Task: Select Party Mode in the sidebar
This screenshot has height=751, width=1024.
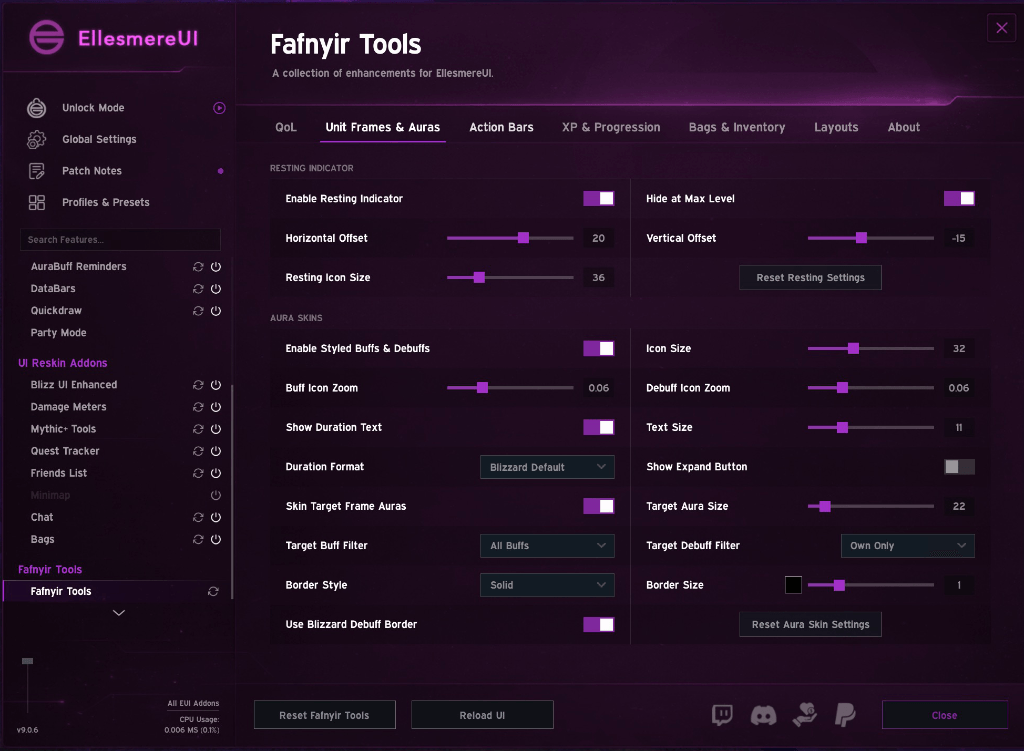Action: [x=58, y=332]
